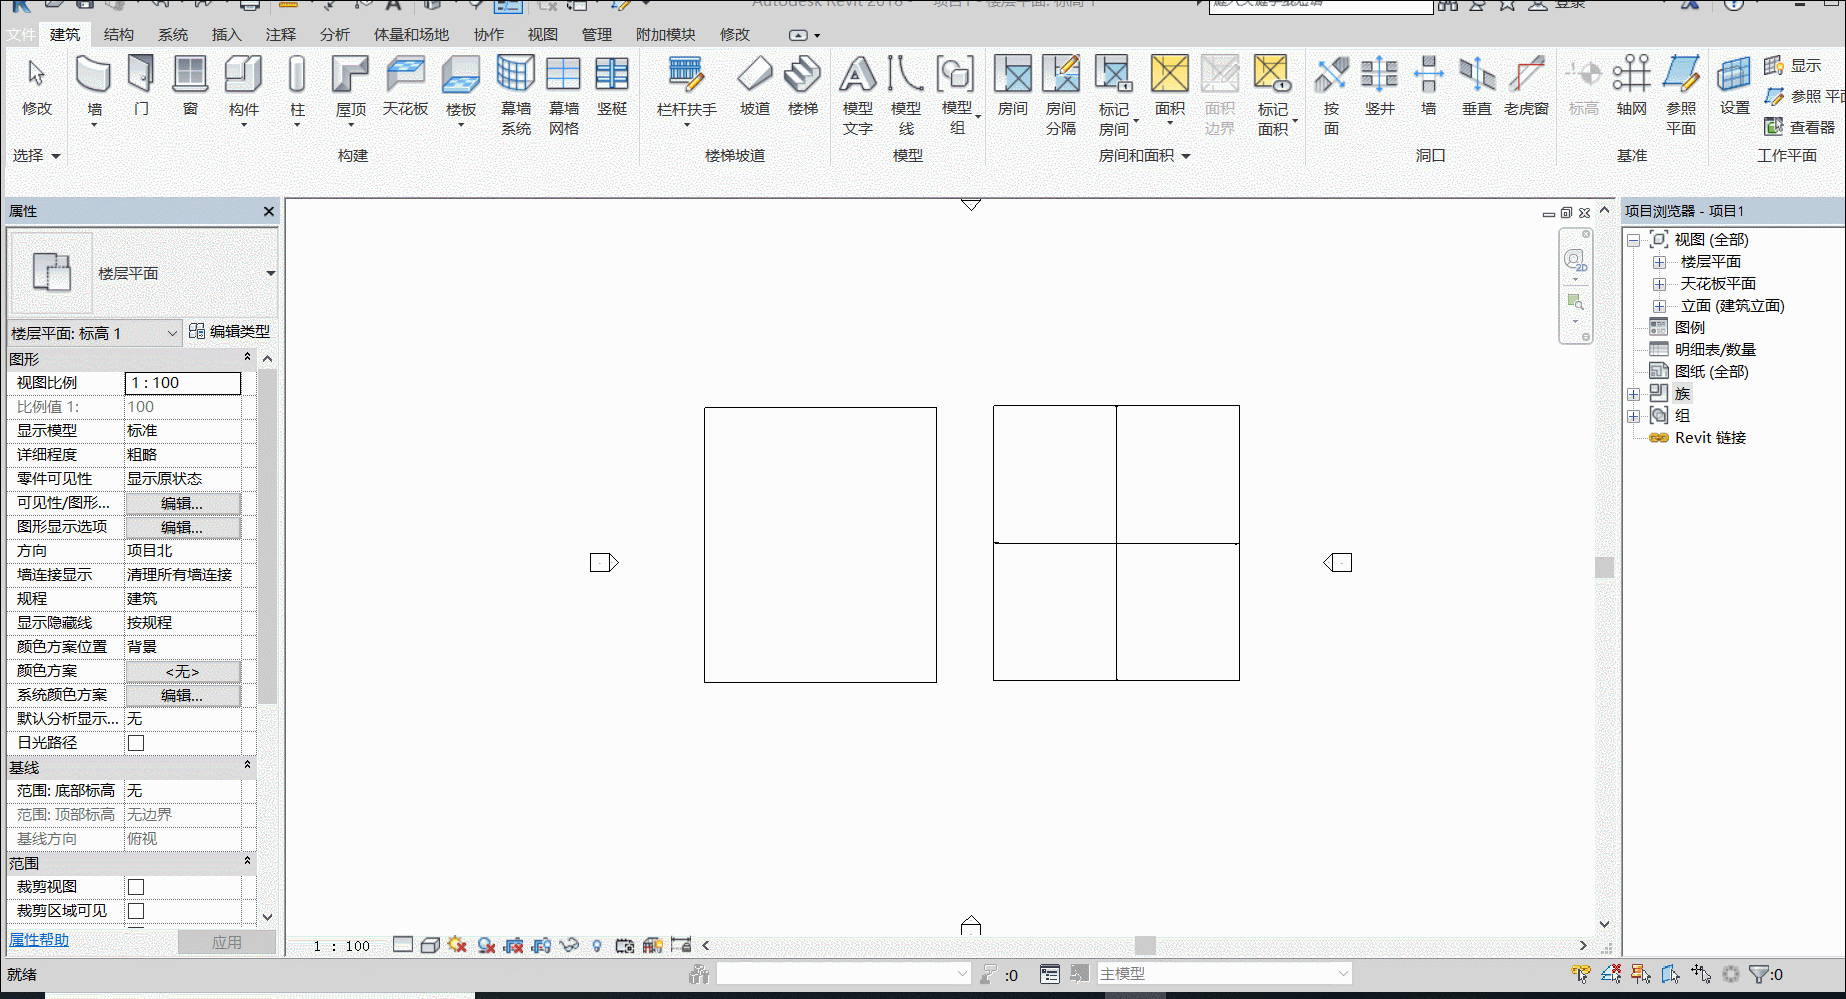Open the 属性帮助 link
The height and width of the screenshot is (999, 1846).
tap(39, 940)
